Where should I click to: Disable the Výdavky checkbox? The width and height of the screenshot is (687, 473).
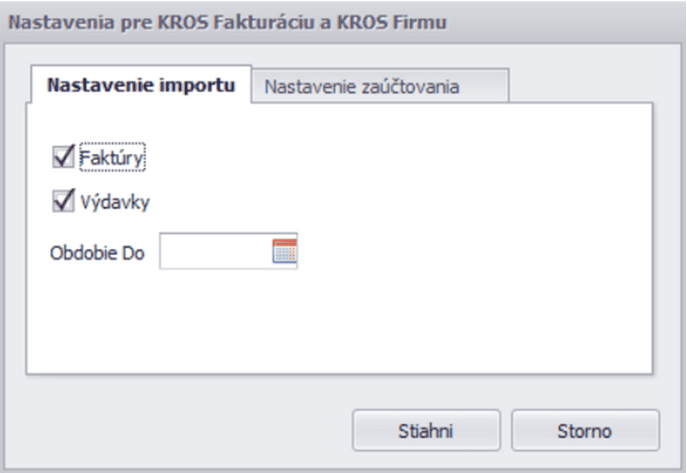[62, 201]
